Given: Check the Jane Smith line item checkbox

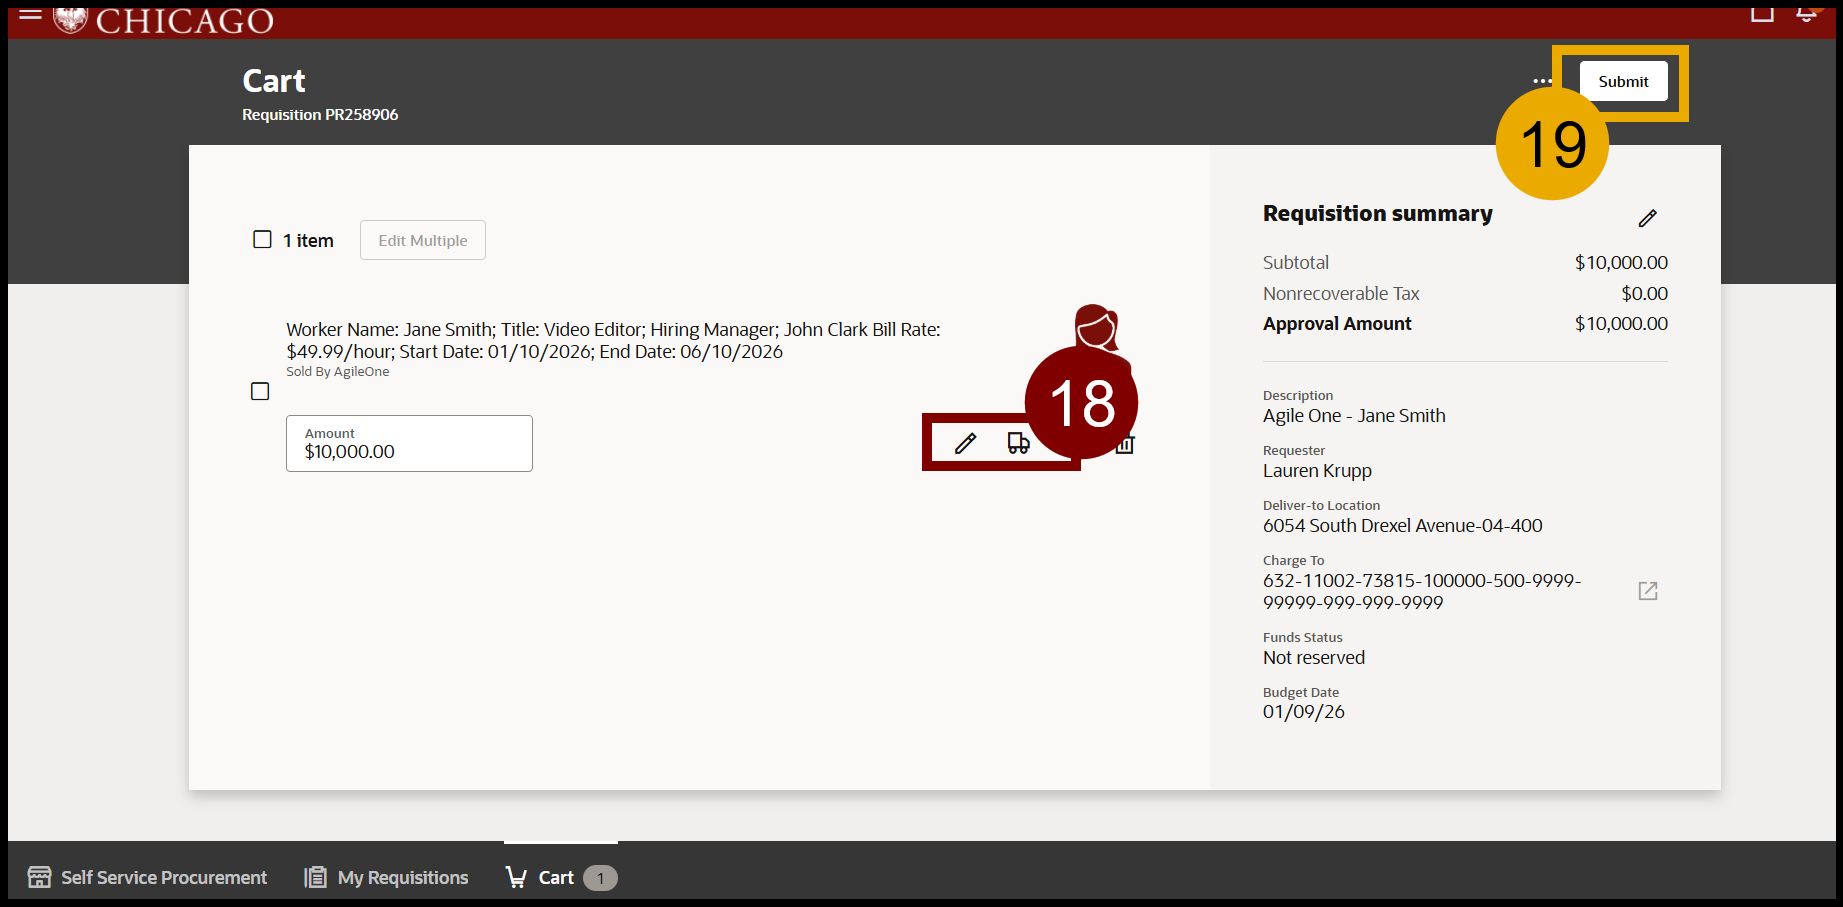Looking at the screenshot, I should (260, 391).
